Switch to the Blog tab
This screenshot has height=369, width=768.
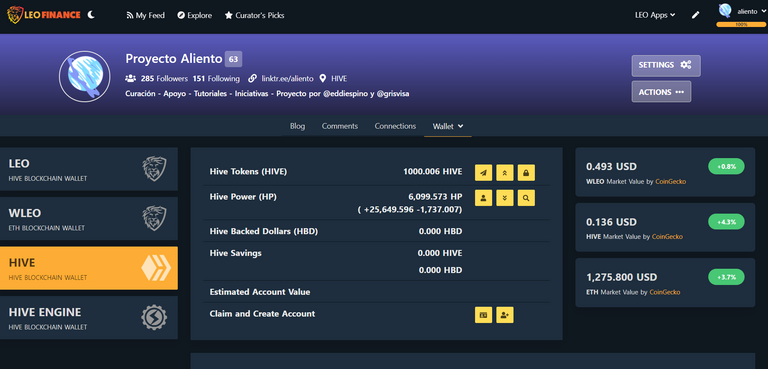[x=297, y=126]
